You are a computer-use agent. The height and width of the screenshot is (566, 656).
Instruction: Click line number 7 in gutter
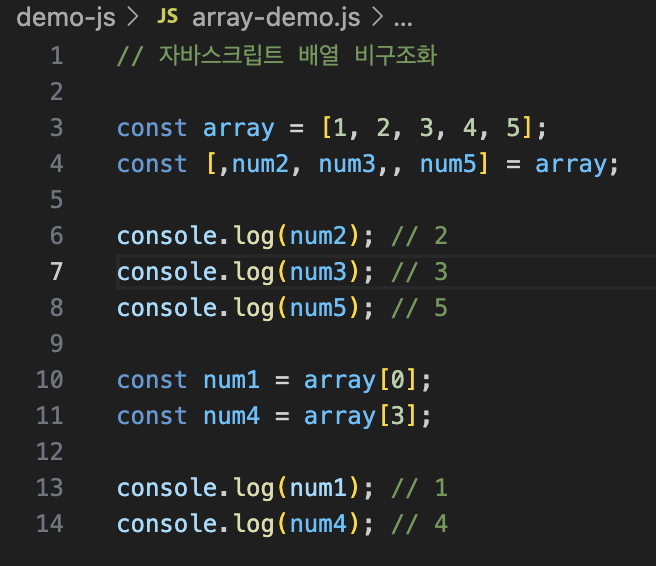[56, 272]
